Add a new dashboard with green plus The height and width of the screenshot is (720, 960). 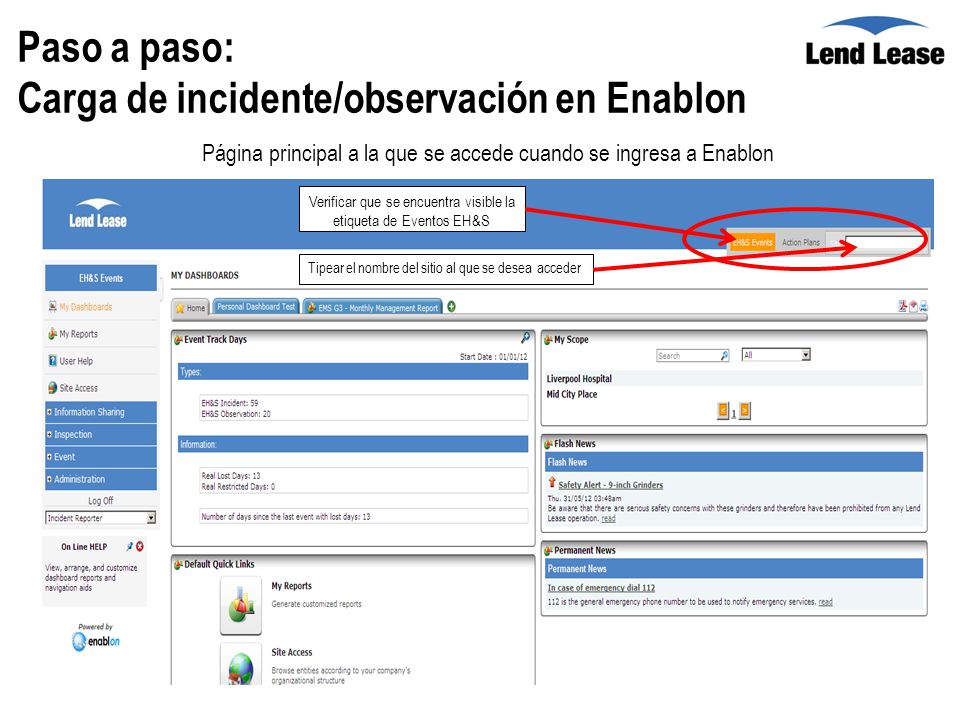(x=451, y=306)
